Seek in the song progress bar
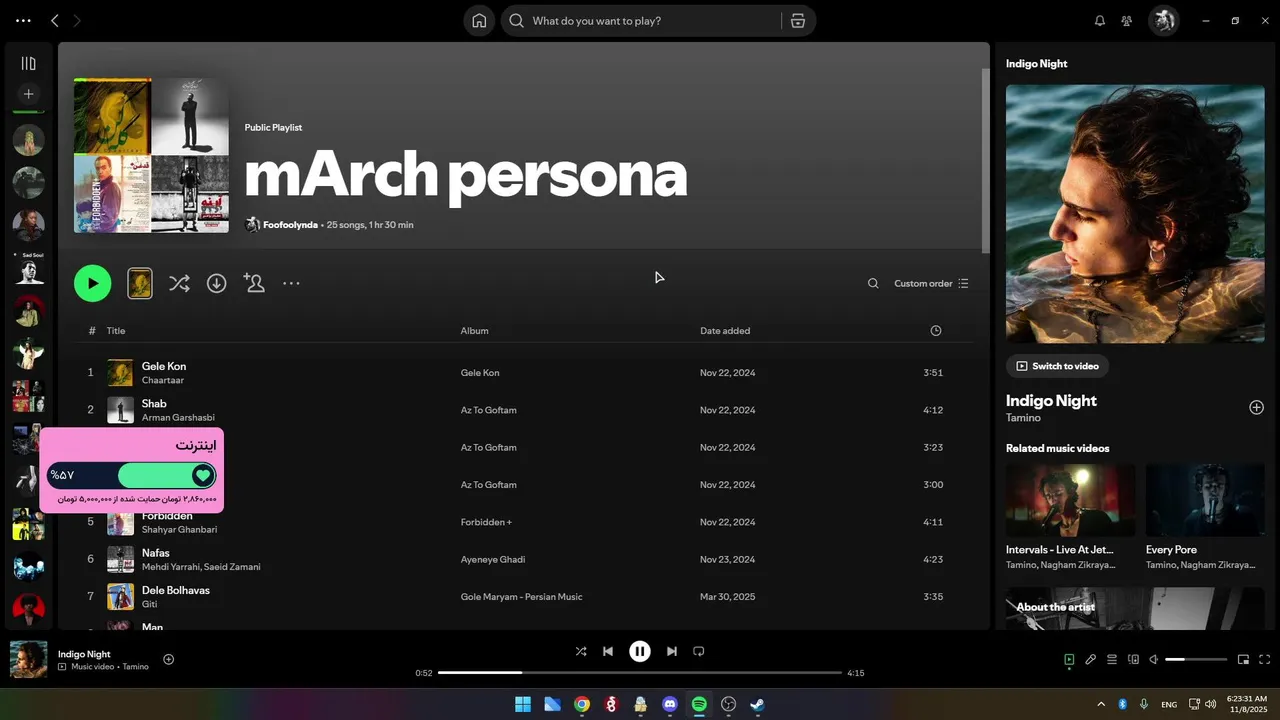 [640, 673]
